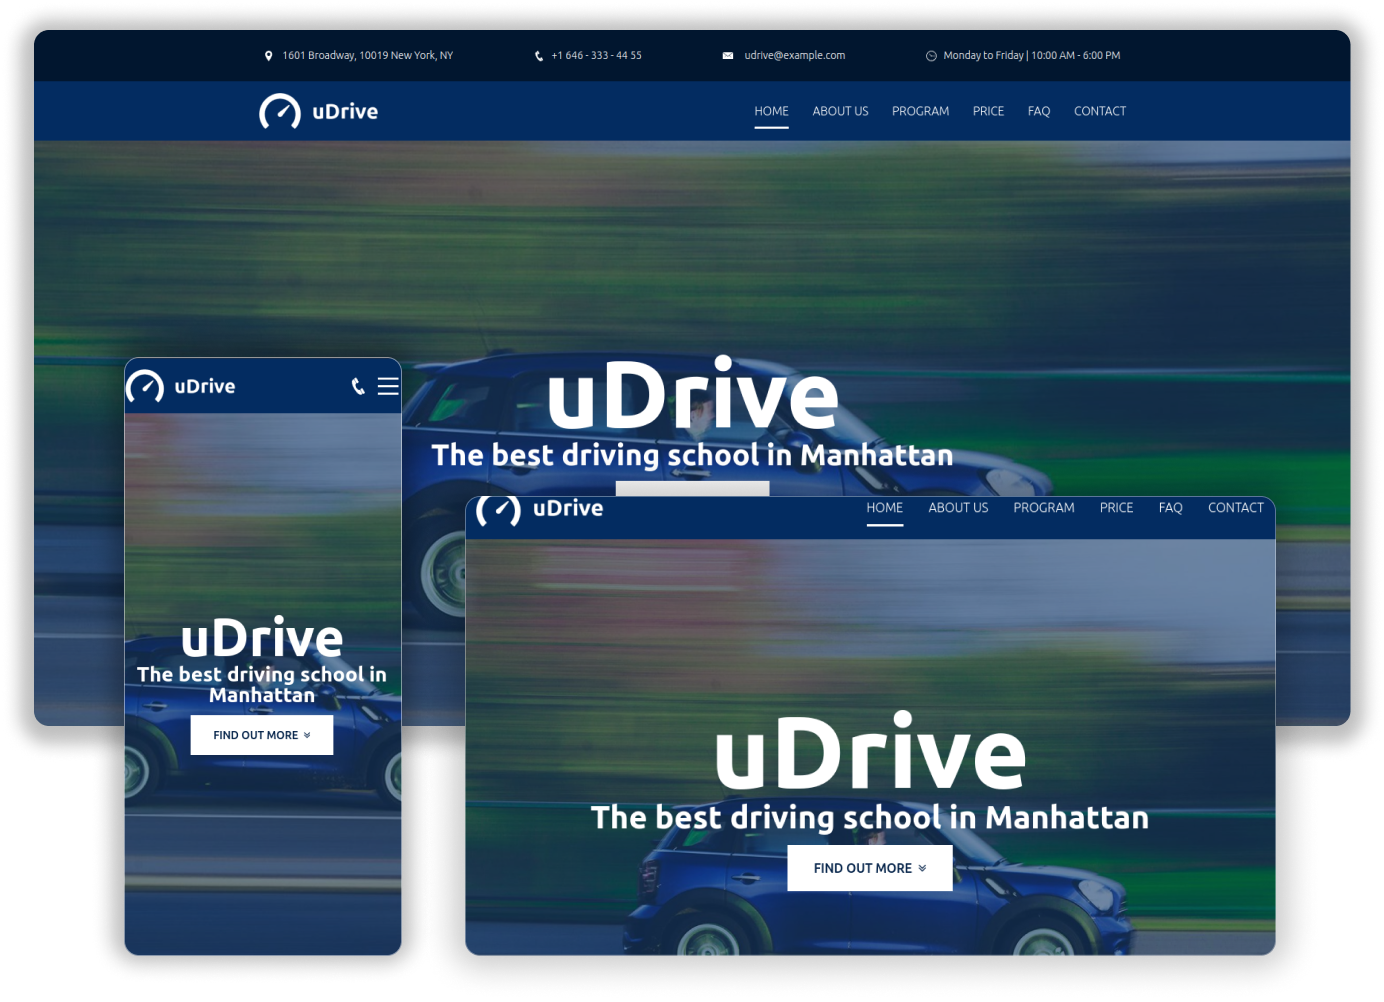Click the clock icon beside opening hours
Viewport: 1384px width, 1002px height.
[931, 56]
